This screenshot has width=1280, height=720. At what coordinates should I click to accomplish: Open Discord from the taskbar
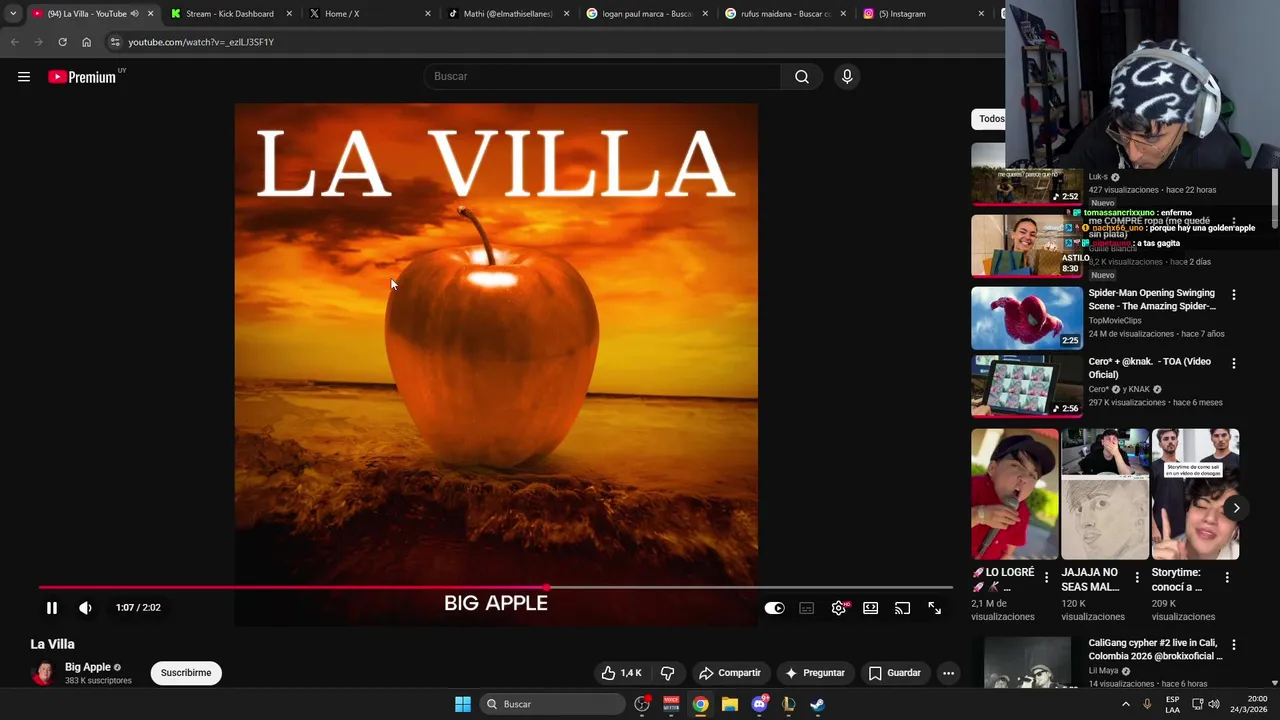coord(759,704)
